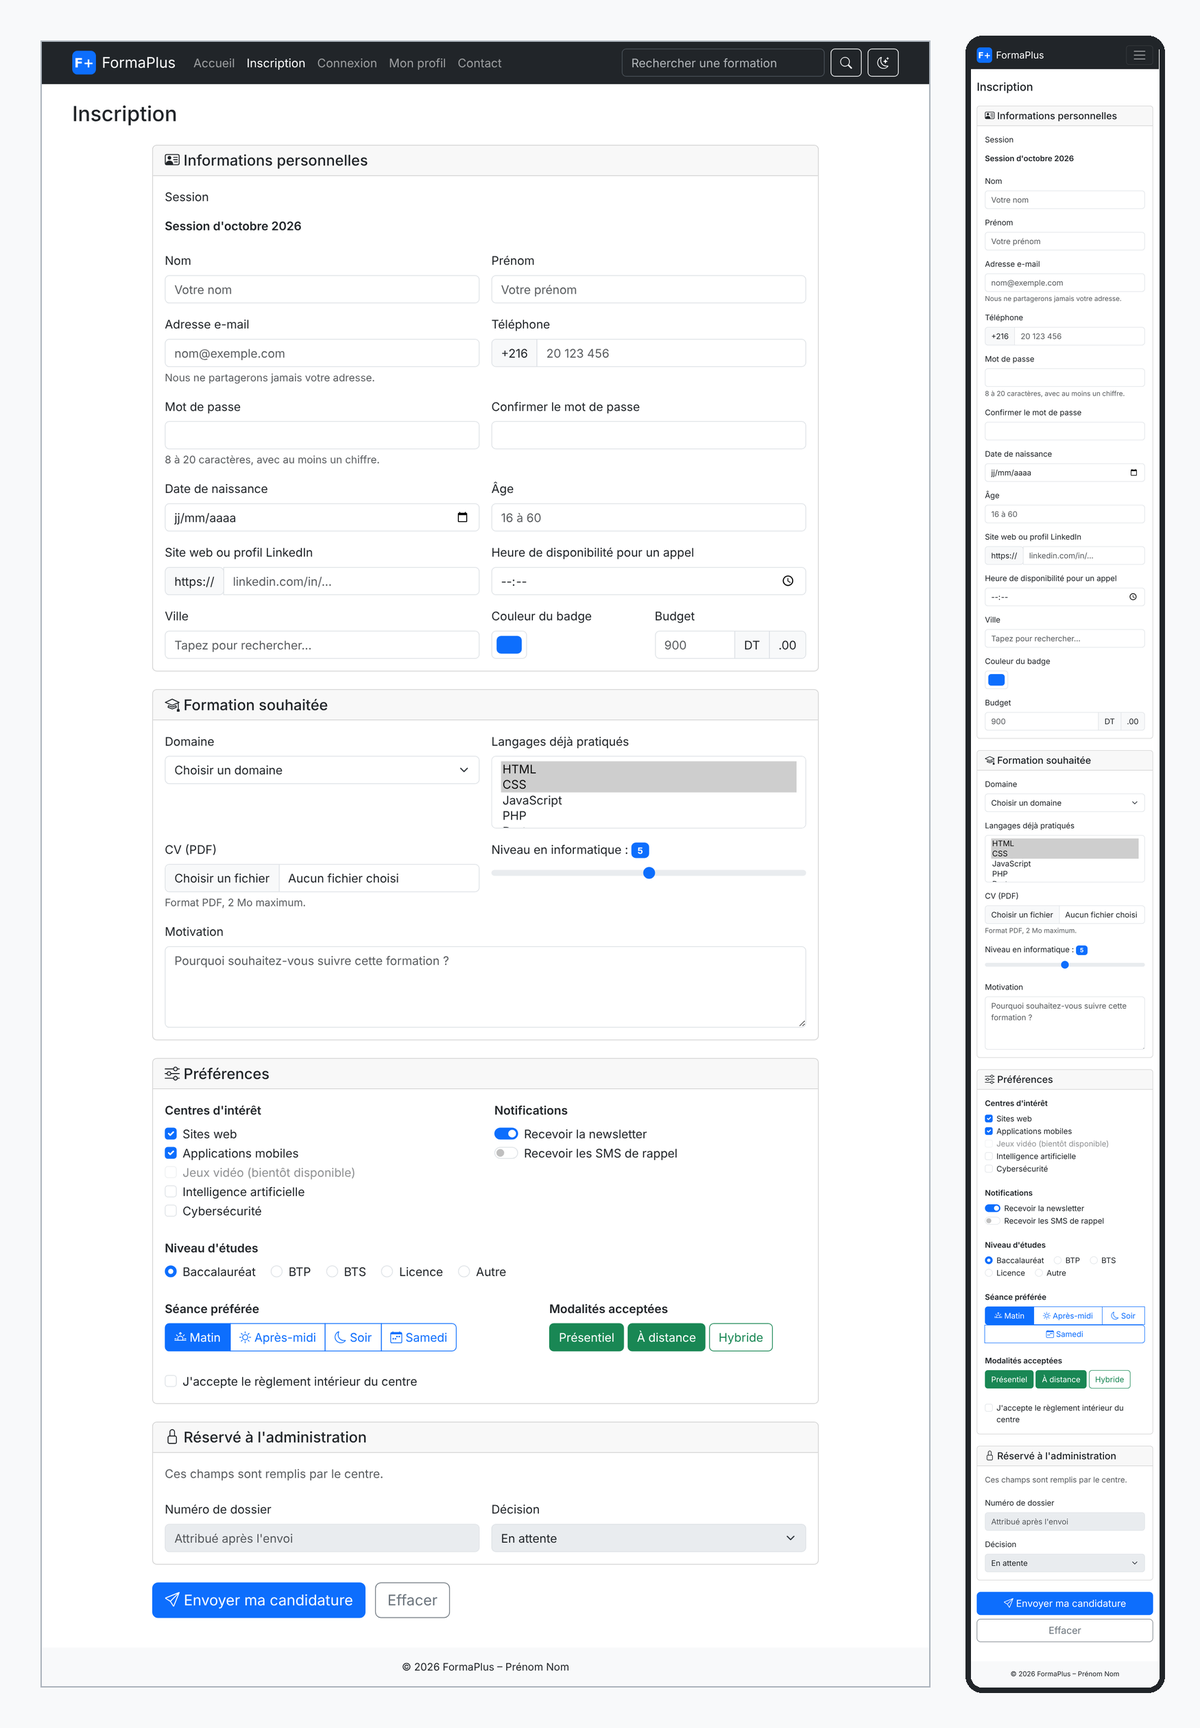Click the desktop Rechercher une formation search field
The width and height of the screenshot is (1200, 1728).
click(723, 63)
